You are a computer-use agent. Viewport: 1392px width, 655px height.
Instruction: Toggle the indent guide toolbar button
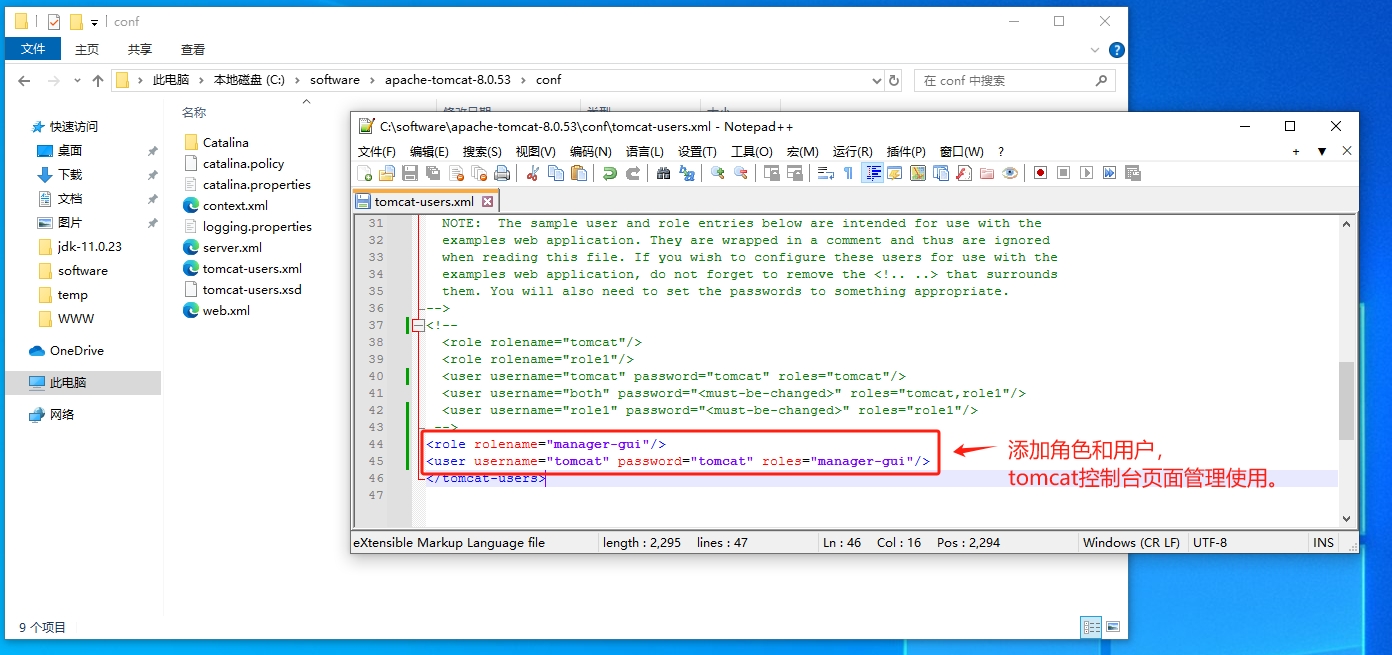873,173
